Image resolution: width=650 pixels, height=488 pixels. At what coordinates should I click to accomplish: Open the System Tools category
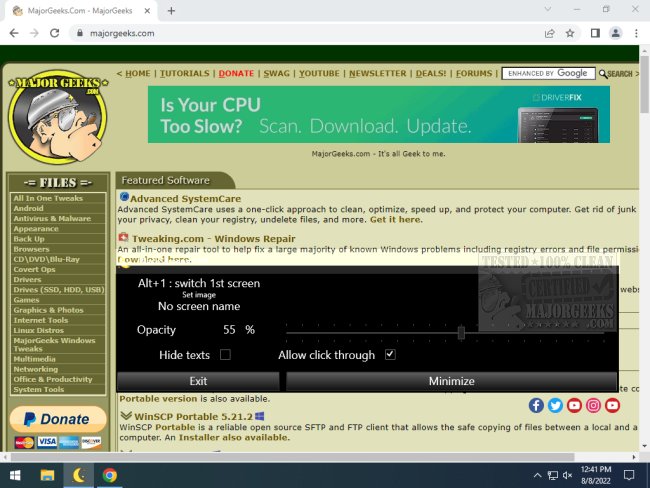39,389
